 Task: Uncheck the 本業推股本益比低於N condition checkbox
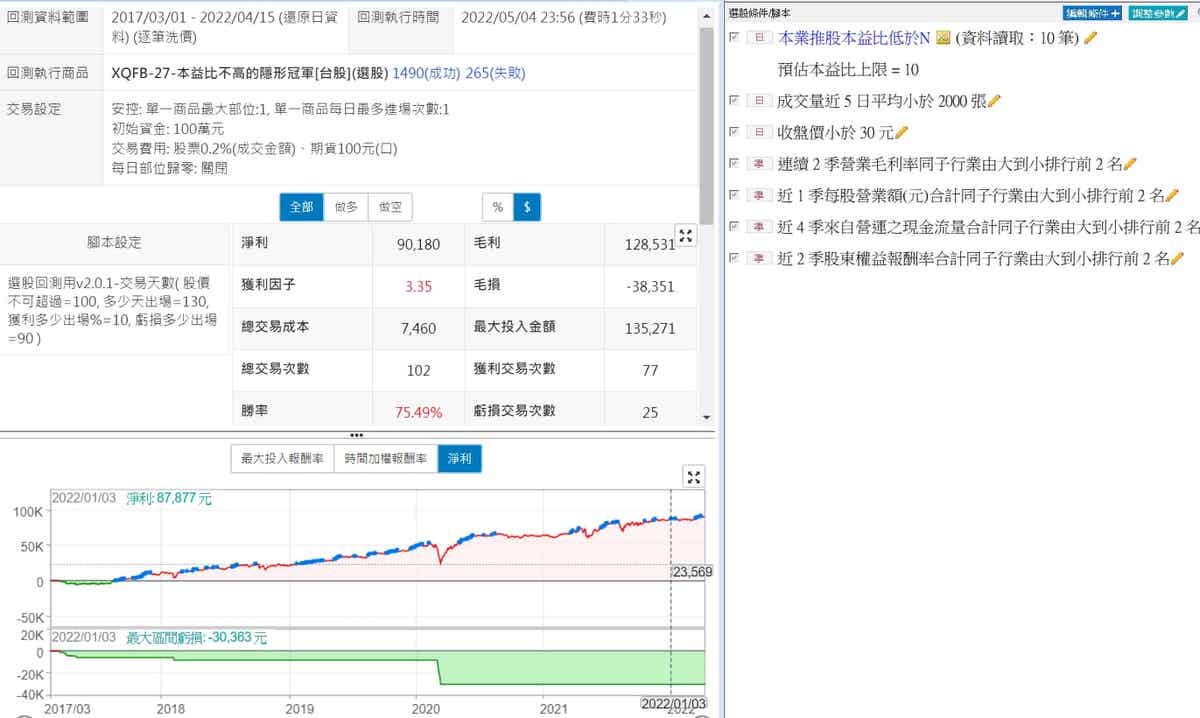735,37
